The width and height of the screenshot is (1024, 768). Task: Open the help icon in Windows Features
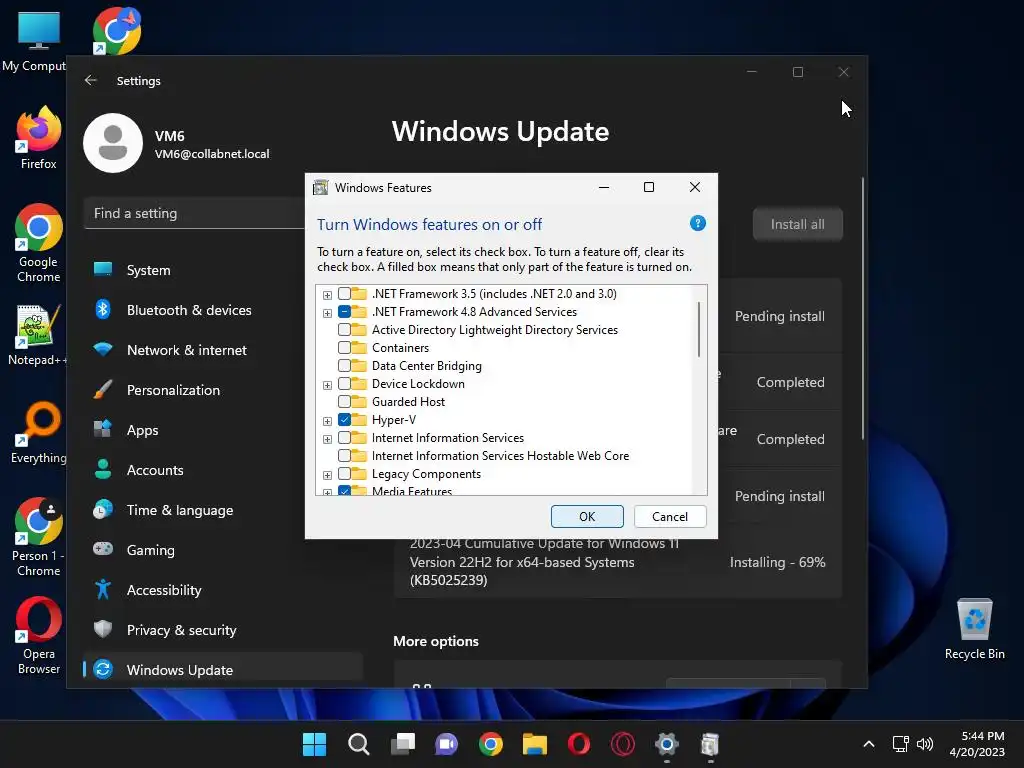point(697,223)
